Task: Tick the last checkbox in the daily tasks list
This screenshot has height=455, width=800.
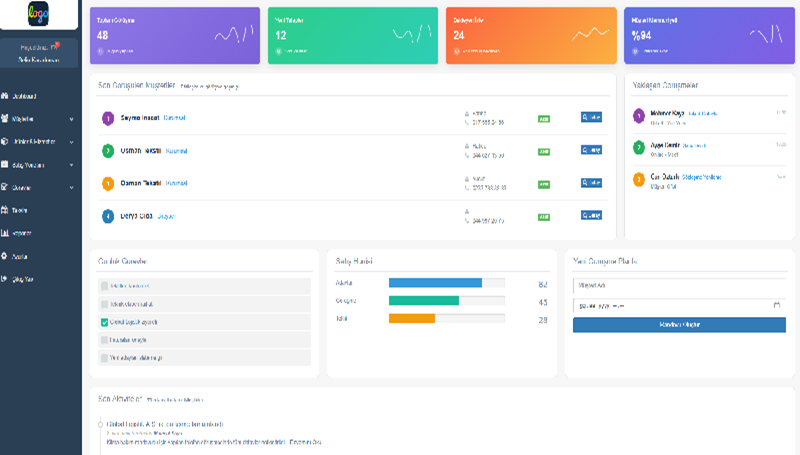Action: 105,358
